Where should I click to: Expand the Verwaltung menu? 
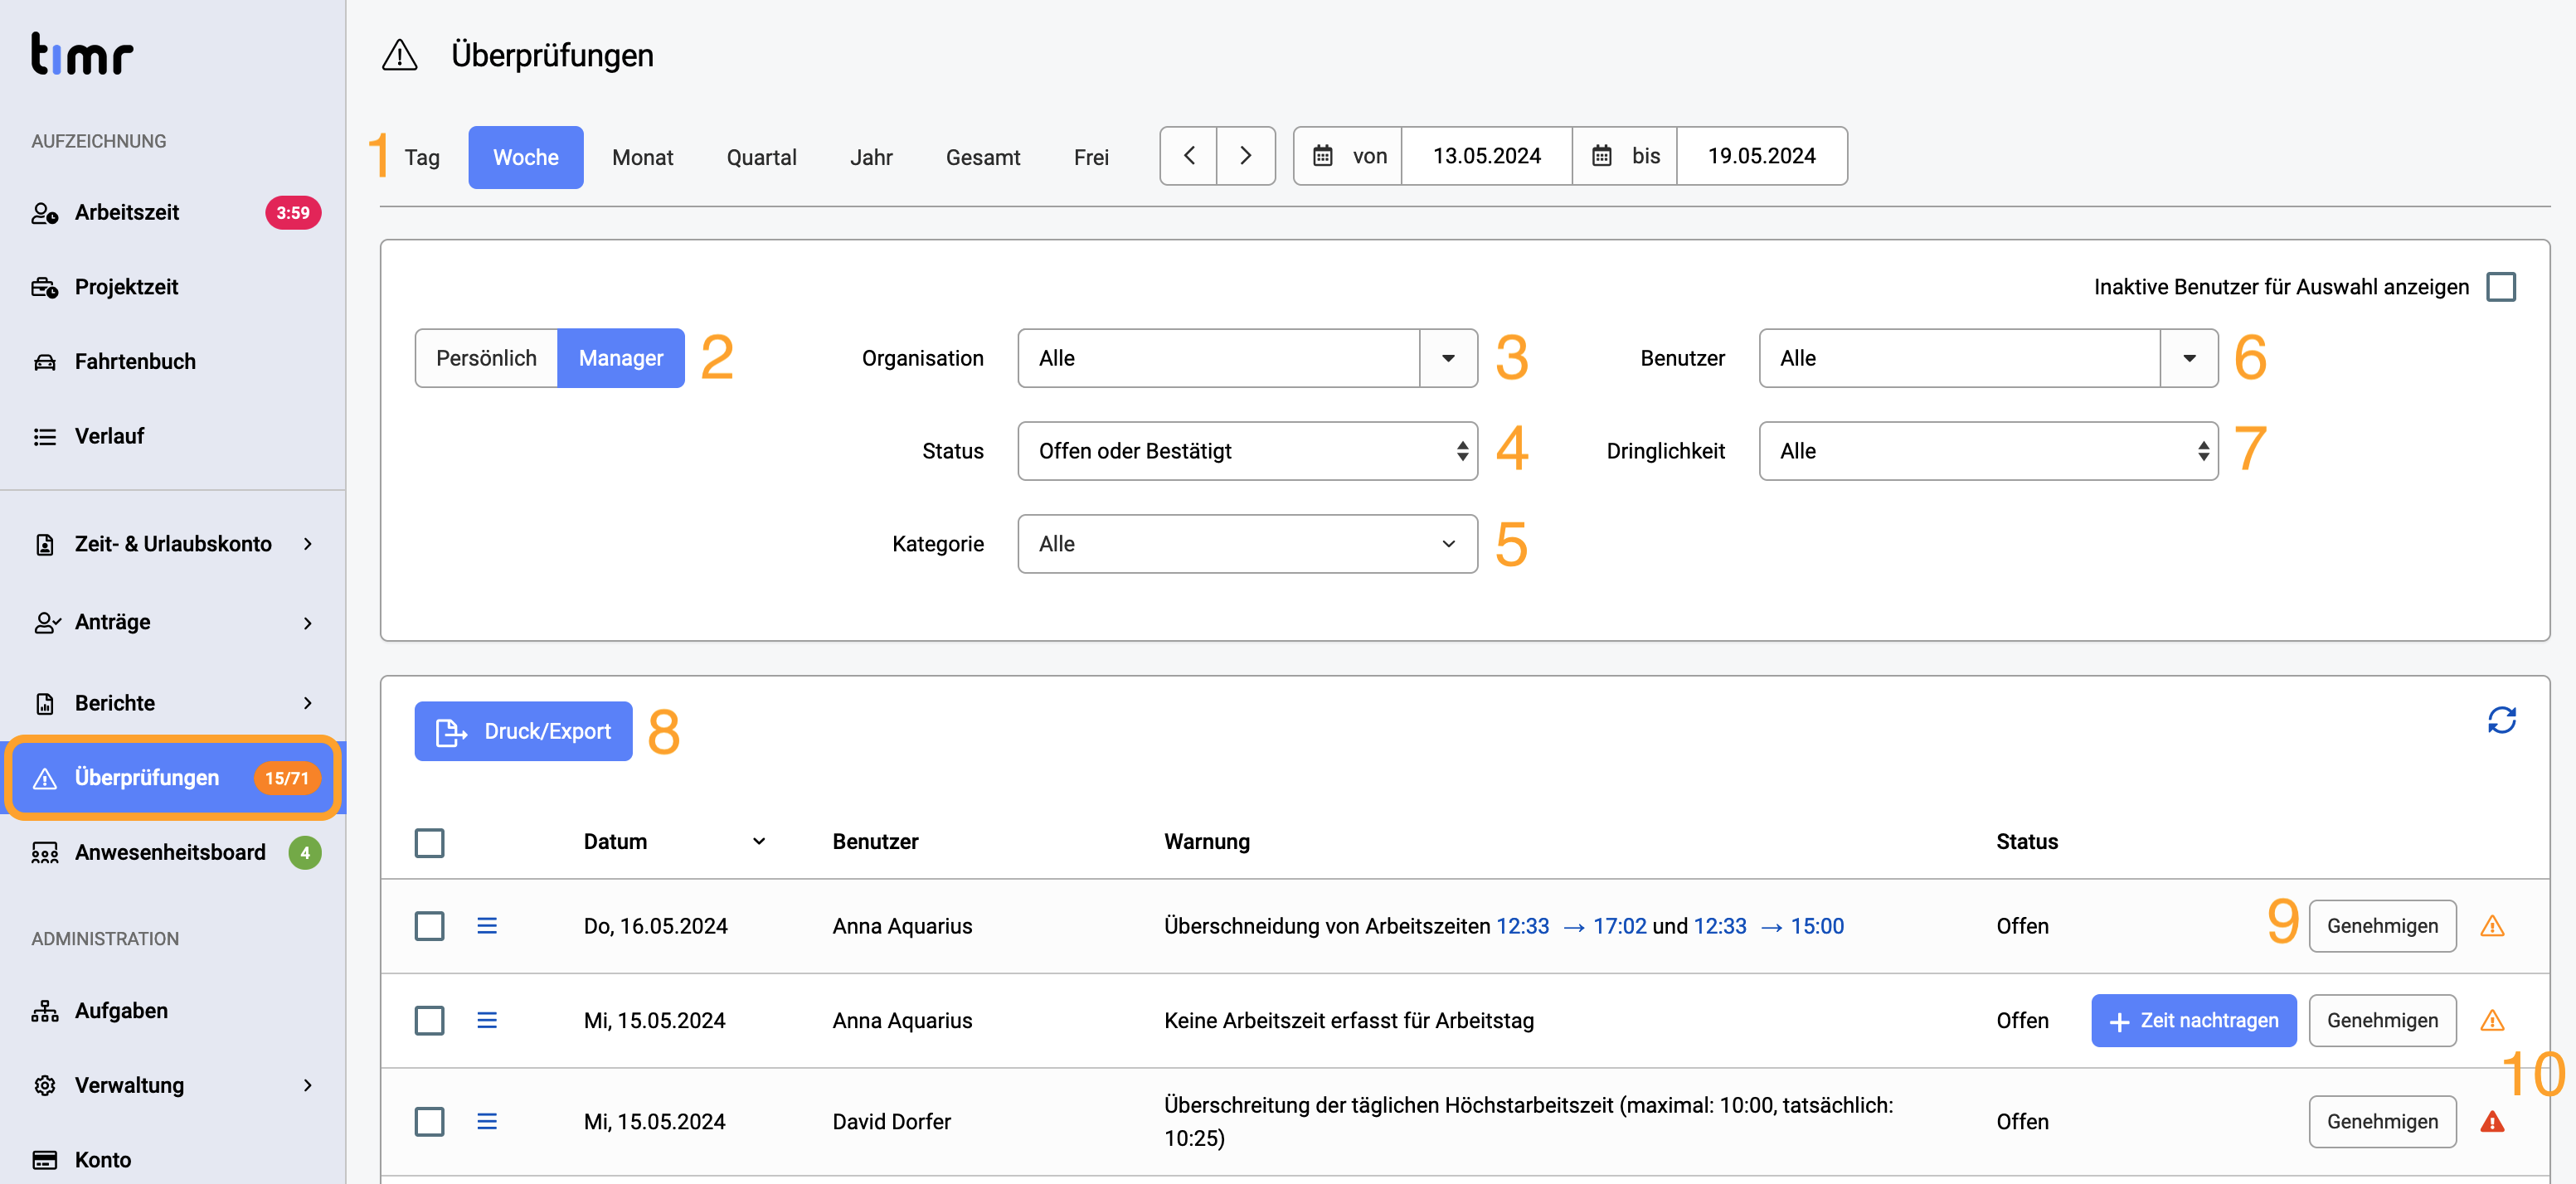point(173,1085)
